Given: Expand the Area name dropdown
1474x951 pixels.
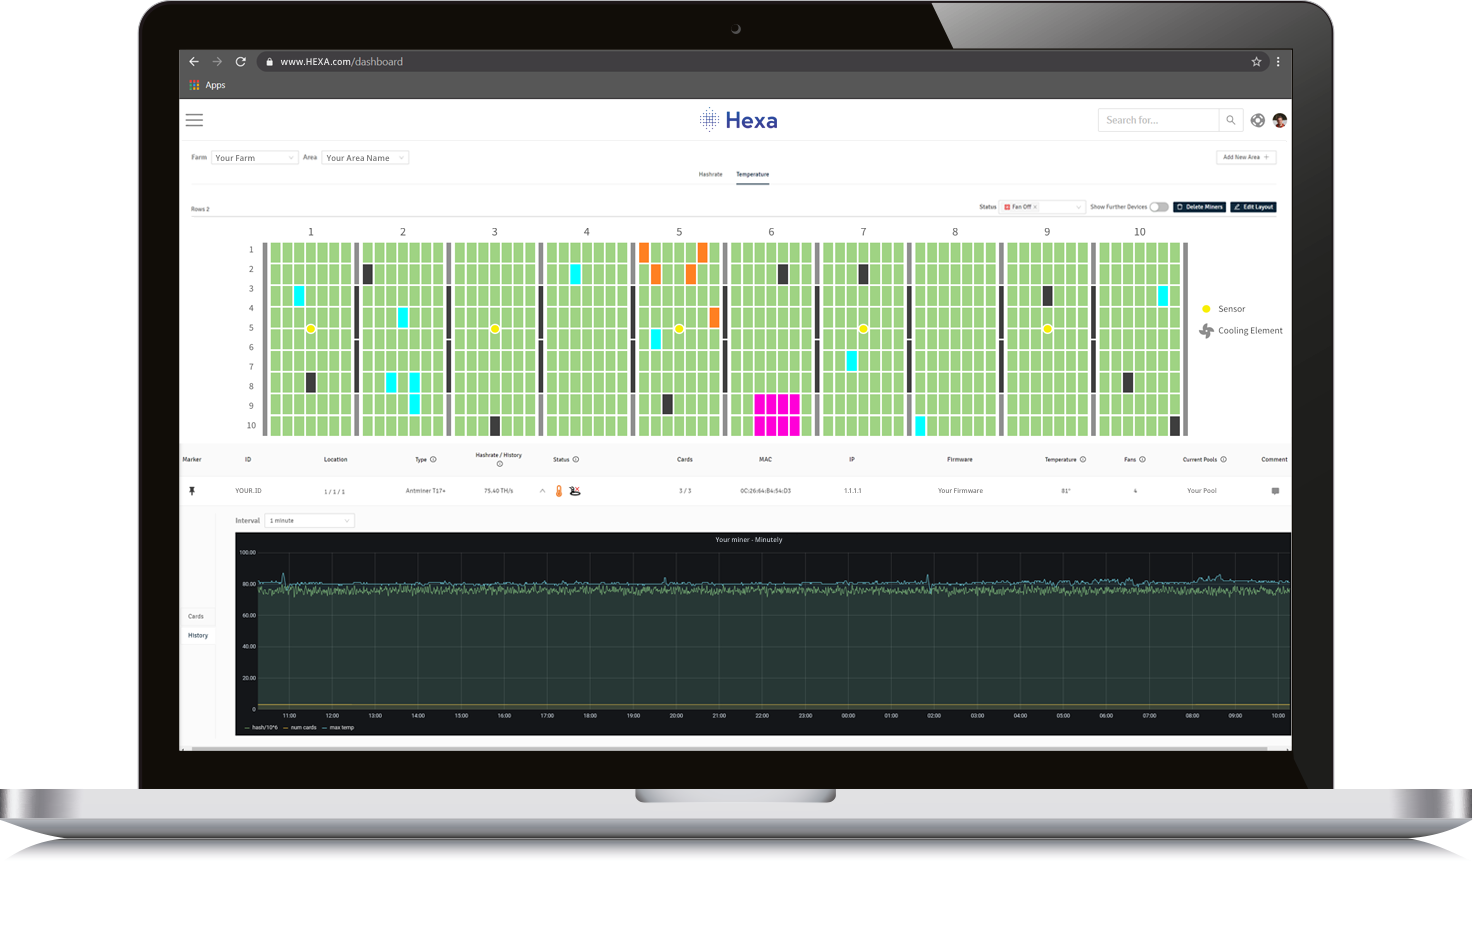Looking at the screenshot, I should [365, 158].
